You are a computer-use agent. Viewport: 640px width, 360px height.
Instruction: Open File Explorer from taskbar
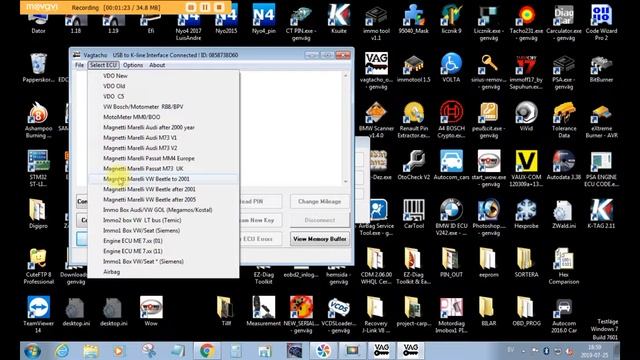91,351
